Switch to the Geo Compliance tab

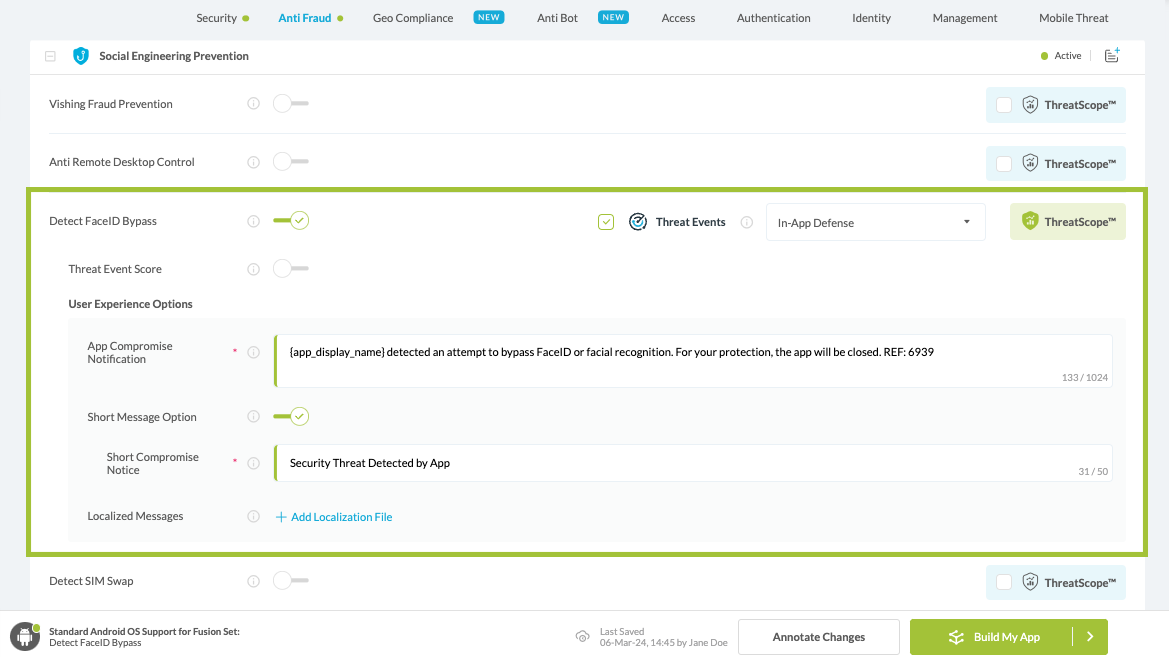click(412, 18)
